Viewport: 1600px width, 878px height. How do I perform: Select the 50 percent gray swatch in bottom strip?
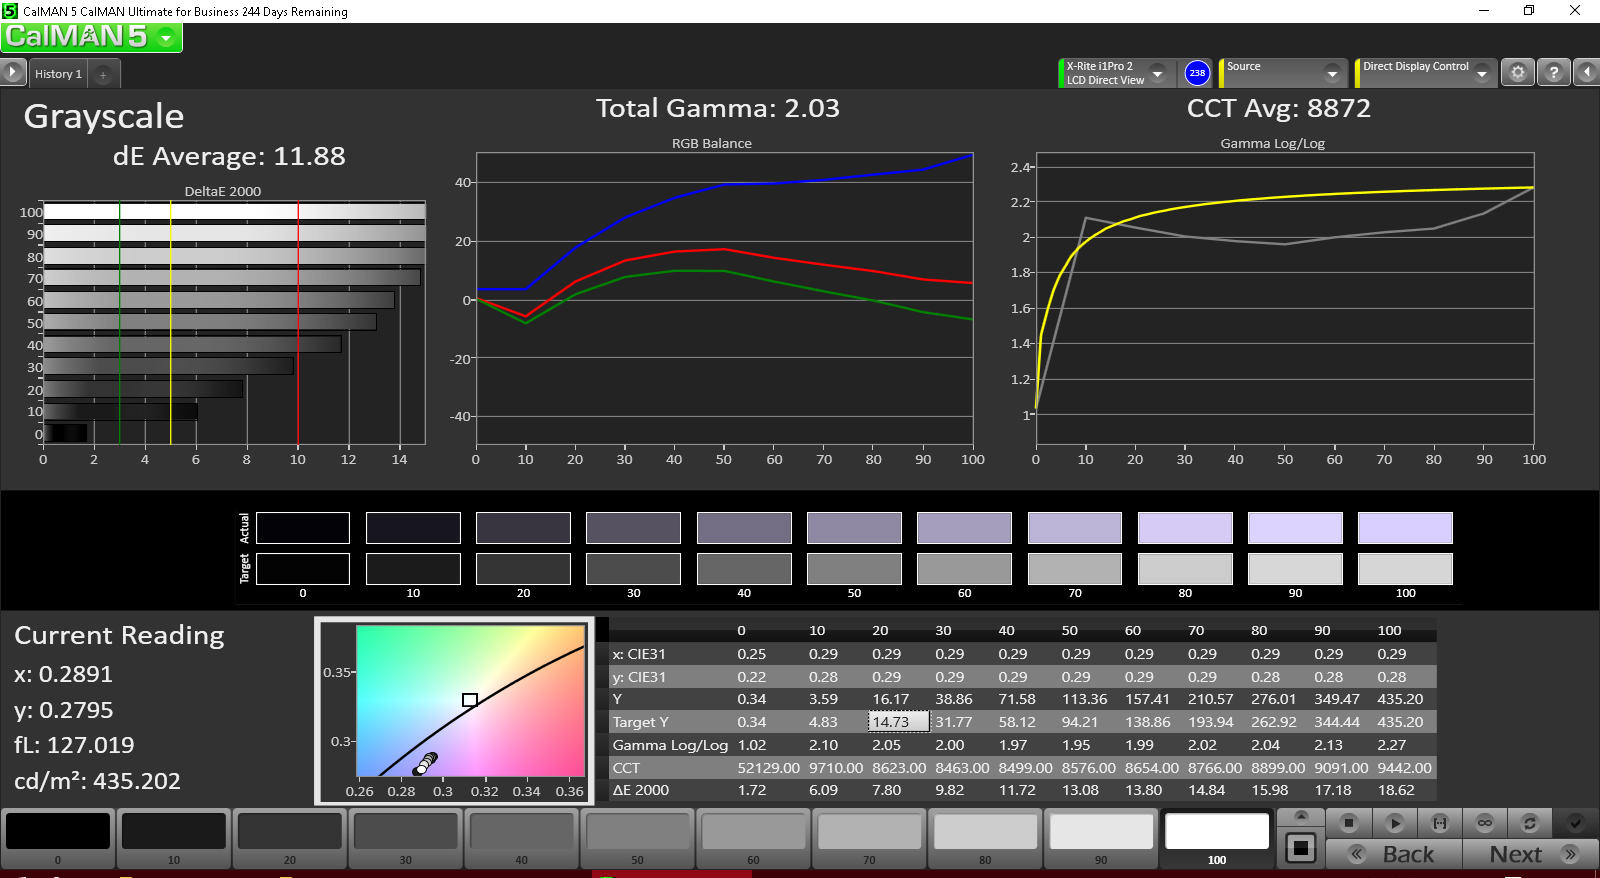(637, 838)
